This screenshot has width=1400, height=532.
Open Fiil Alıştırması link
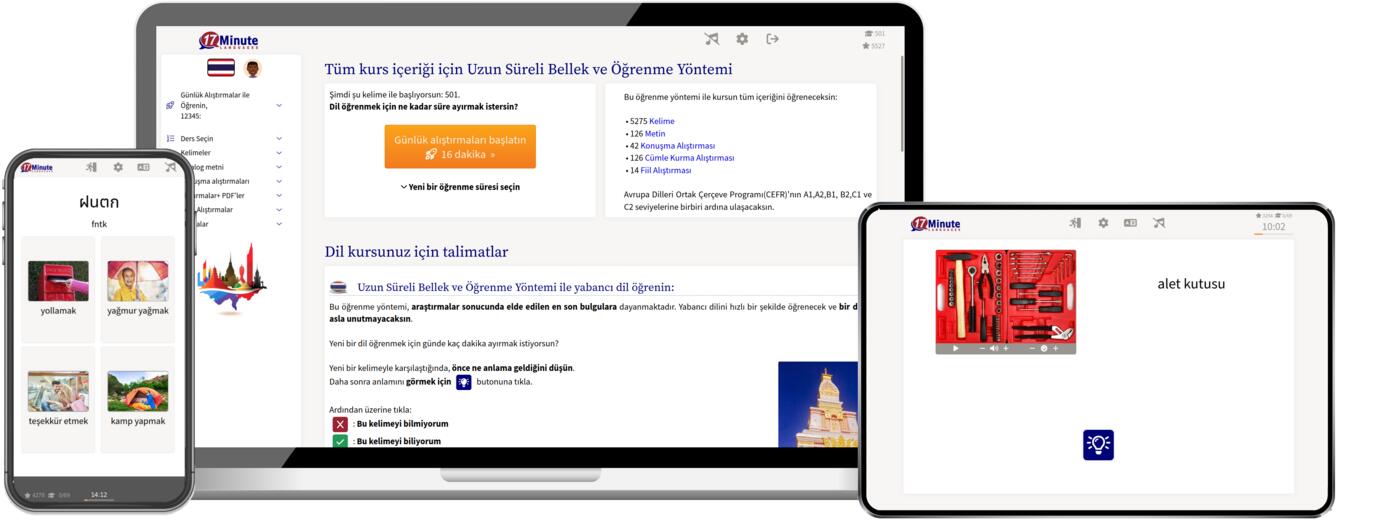click(666, 170)
